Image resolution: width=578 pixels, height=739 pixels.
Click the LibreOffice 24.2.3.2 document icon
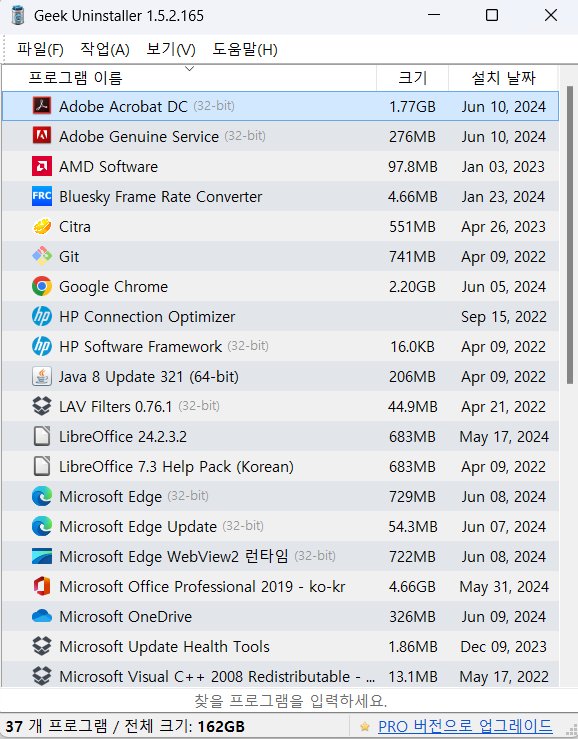click(x=42, y=436)
